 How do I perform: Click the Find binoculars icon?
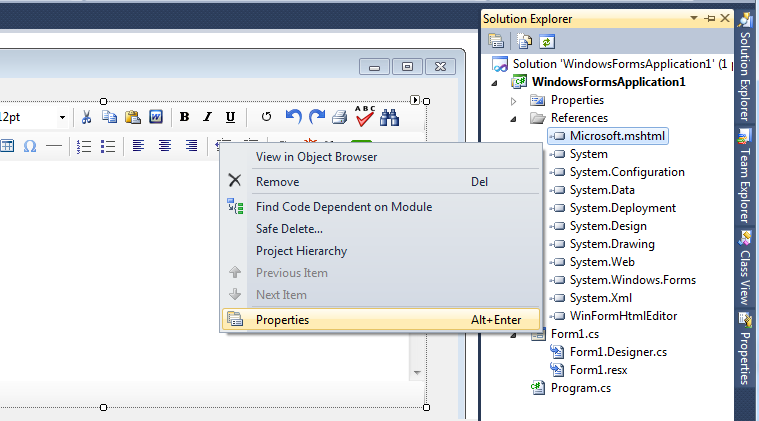tap(390, 117)
